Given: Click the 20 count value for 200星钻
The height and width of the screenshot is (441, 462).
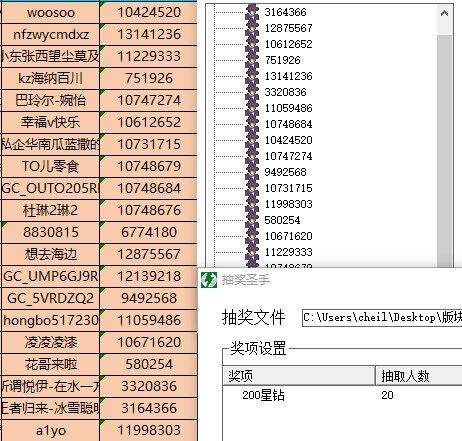Looking at the screenshot, I should point(387,395).
